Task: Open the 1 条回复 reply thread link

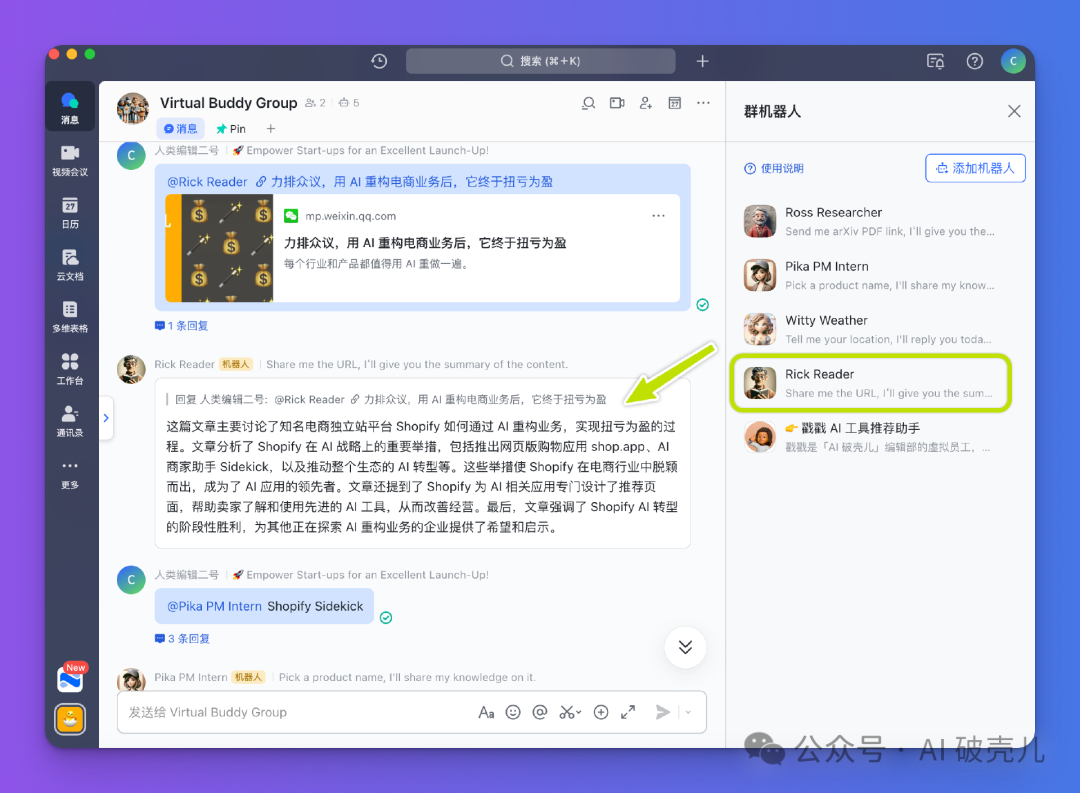Action: [182, 326]
